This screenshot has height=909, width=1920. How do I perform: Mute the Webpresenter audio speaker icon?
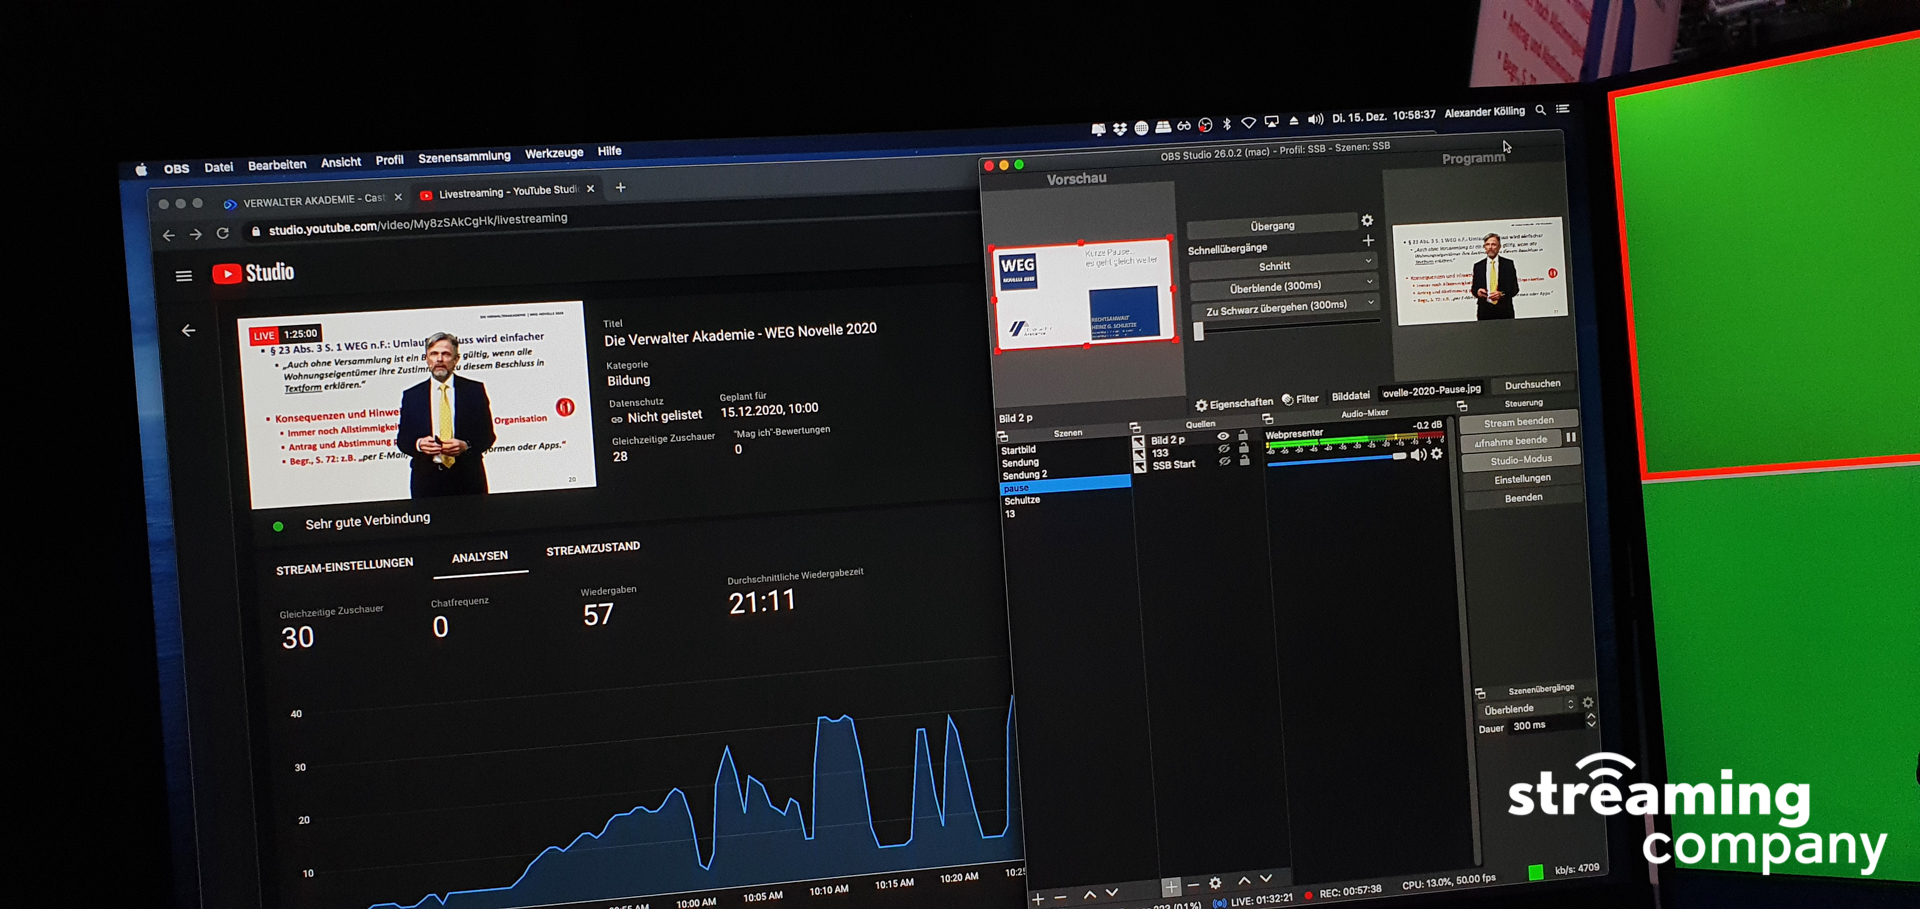[1418, 455]
